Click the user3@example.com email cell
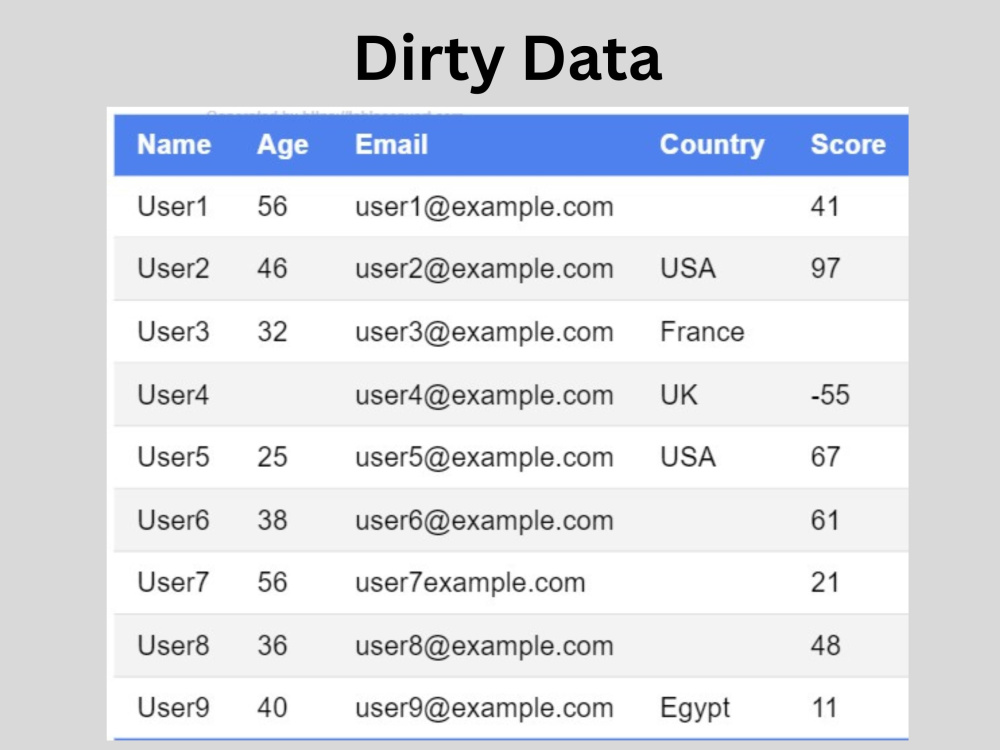The width and height of the screenshot is (1000, 750). pyautogui.click(x=484, y=332)
